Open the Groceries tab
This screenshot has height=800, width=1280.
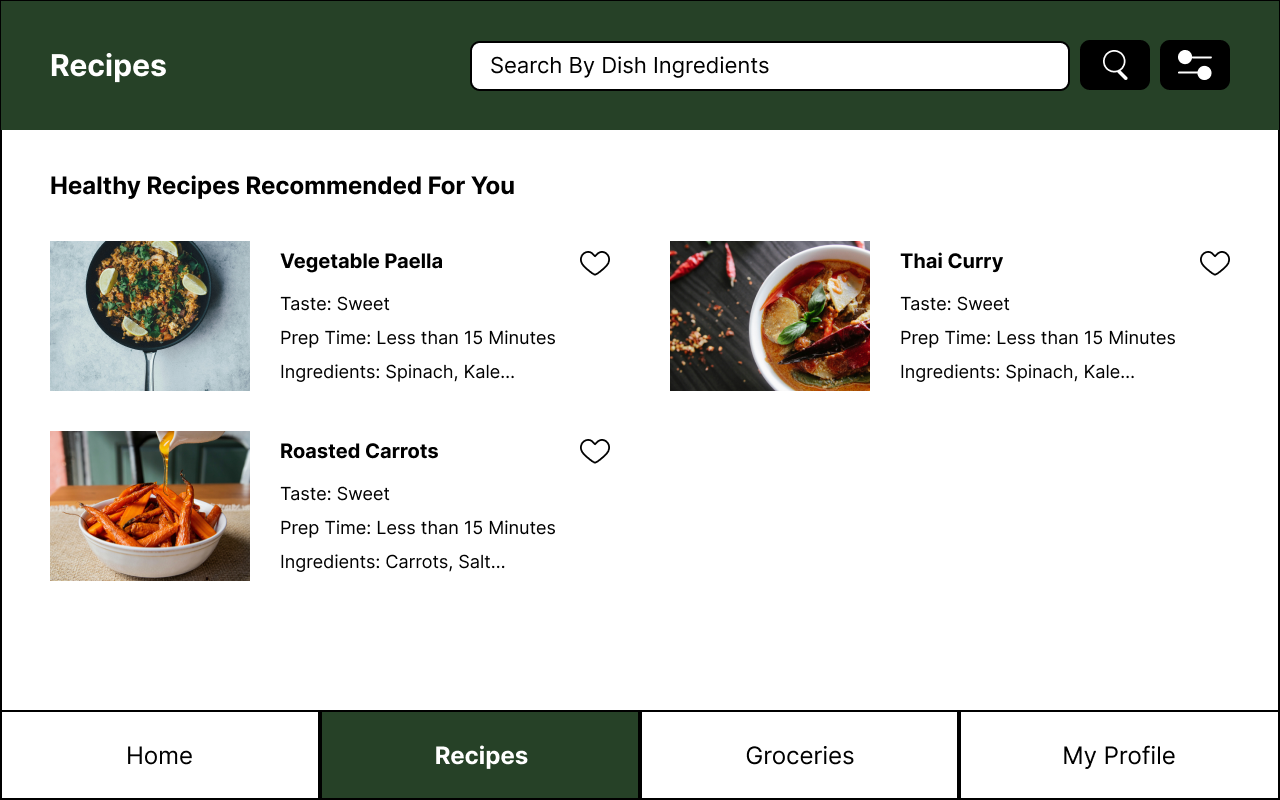point(799,755)
